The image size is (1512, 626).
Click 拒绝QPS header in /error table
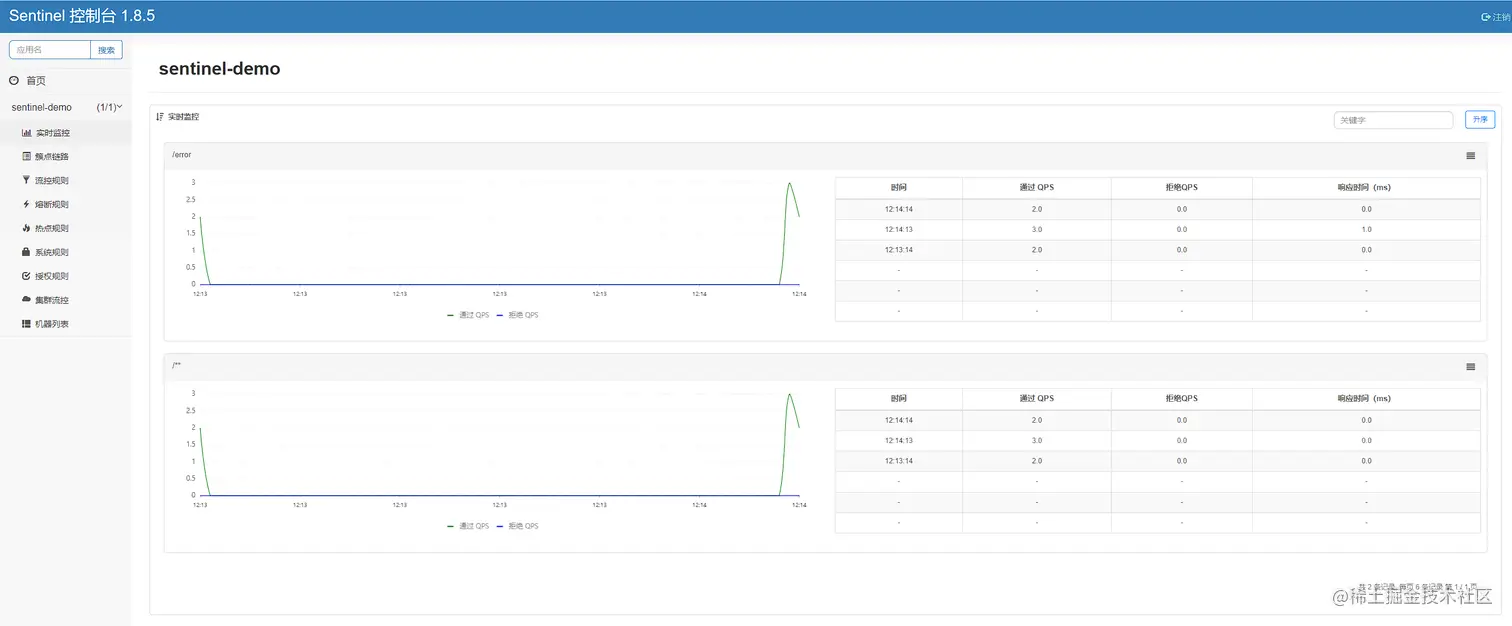click(x=1181, y=188)
